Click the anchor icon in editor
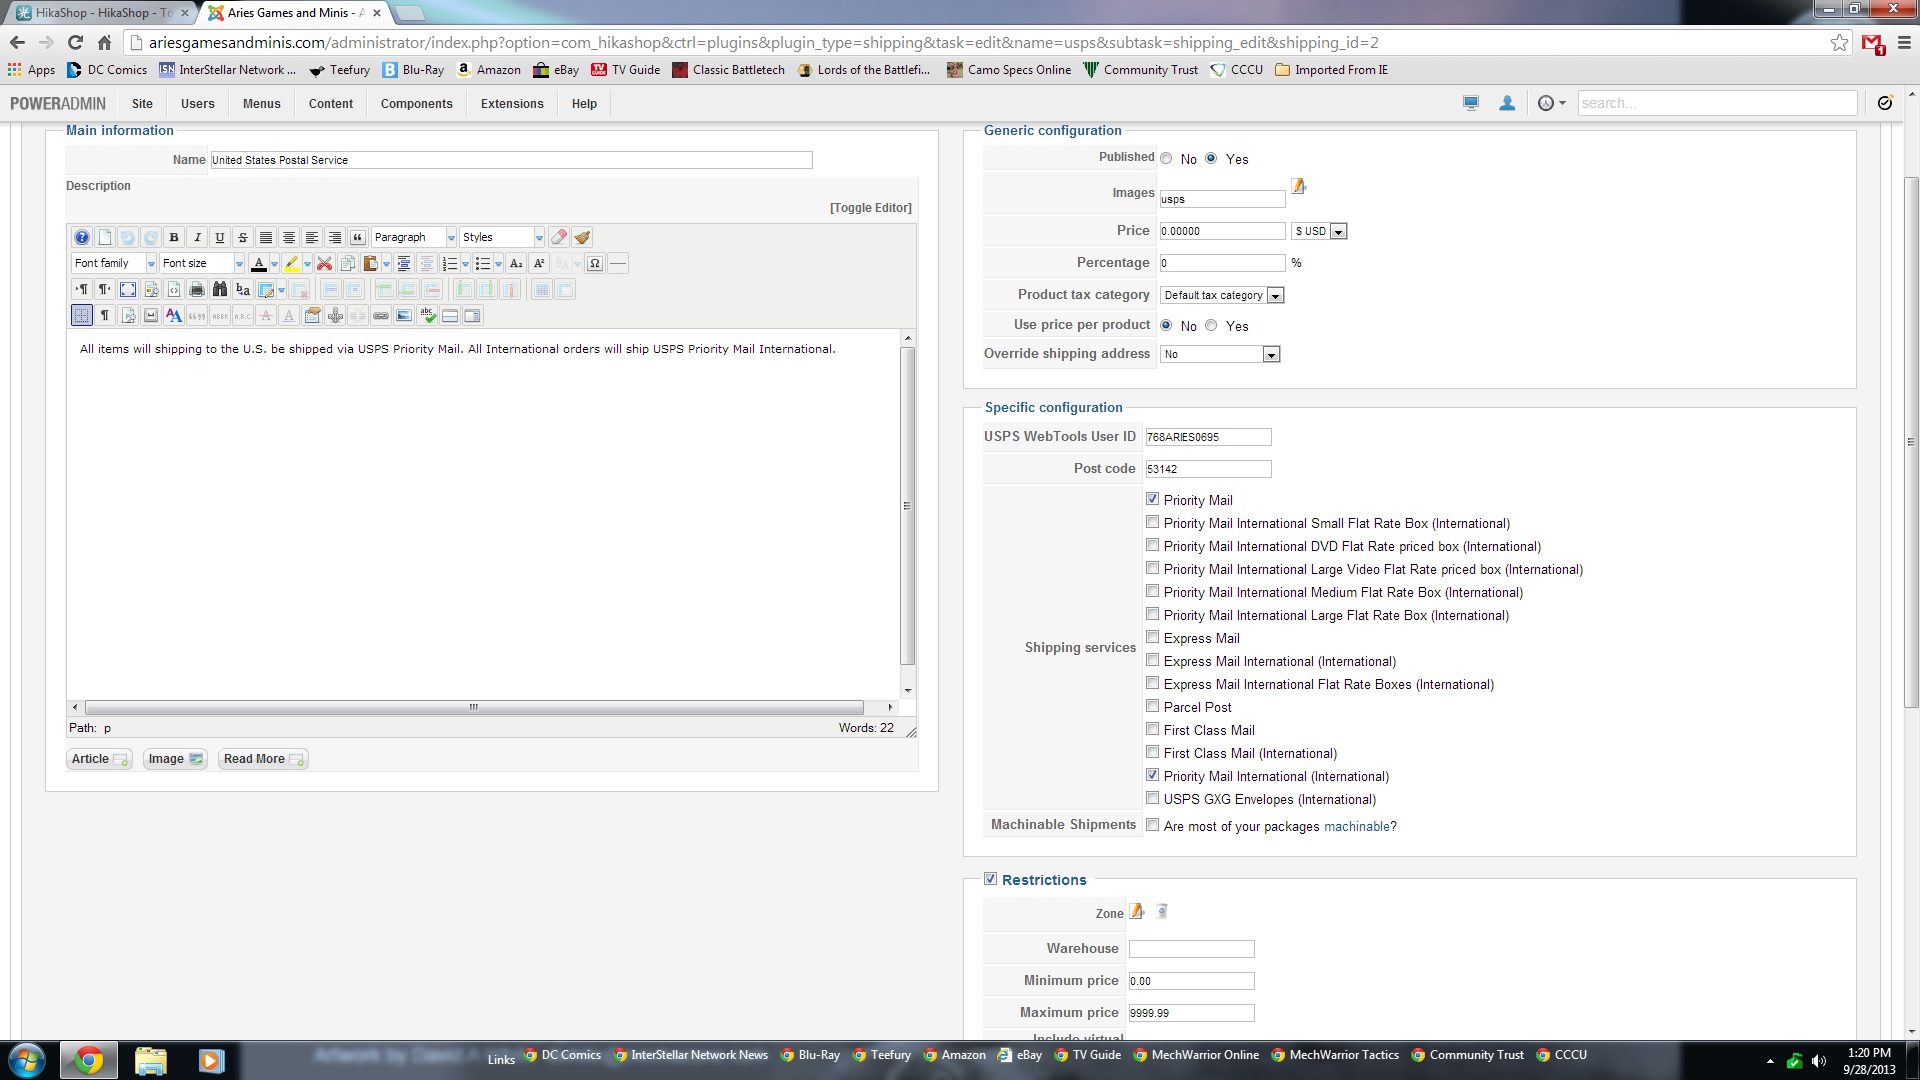1920x1080 pixels. click(x=335, y=315)
